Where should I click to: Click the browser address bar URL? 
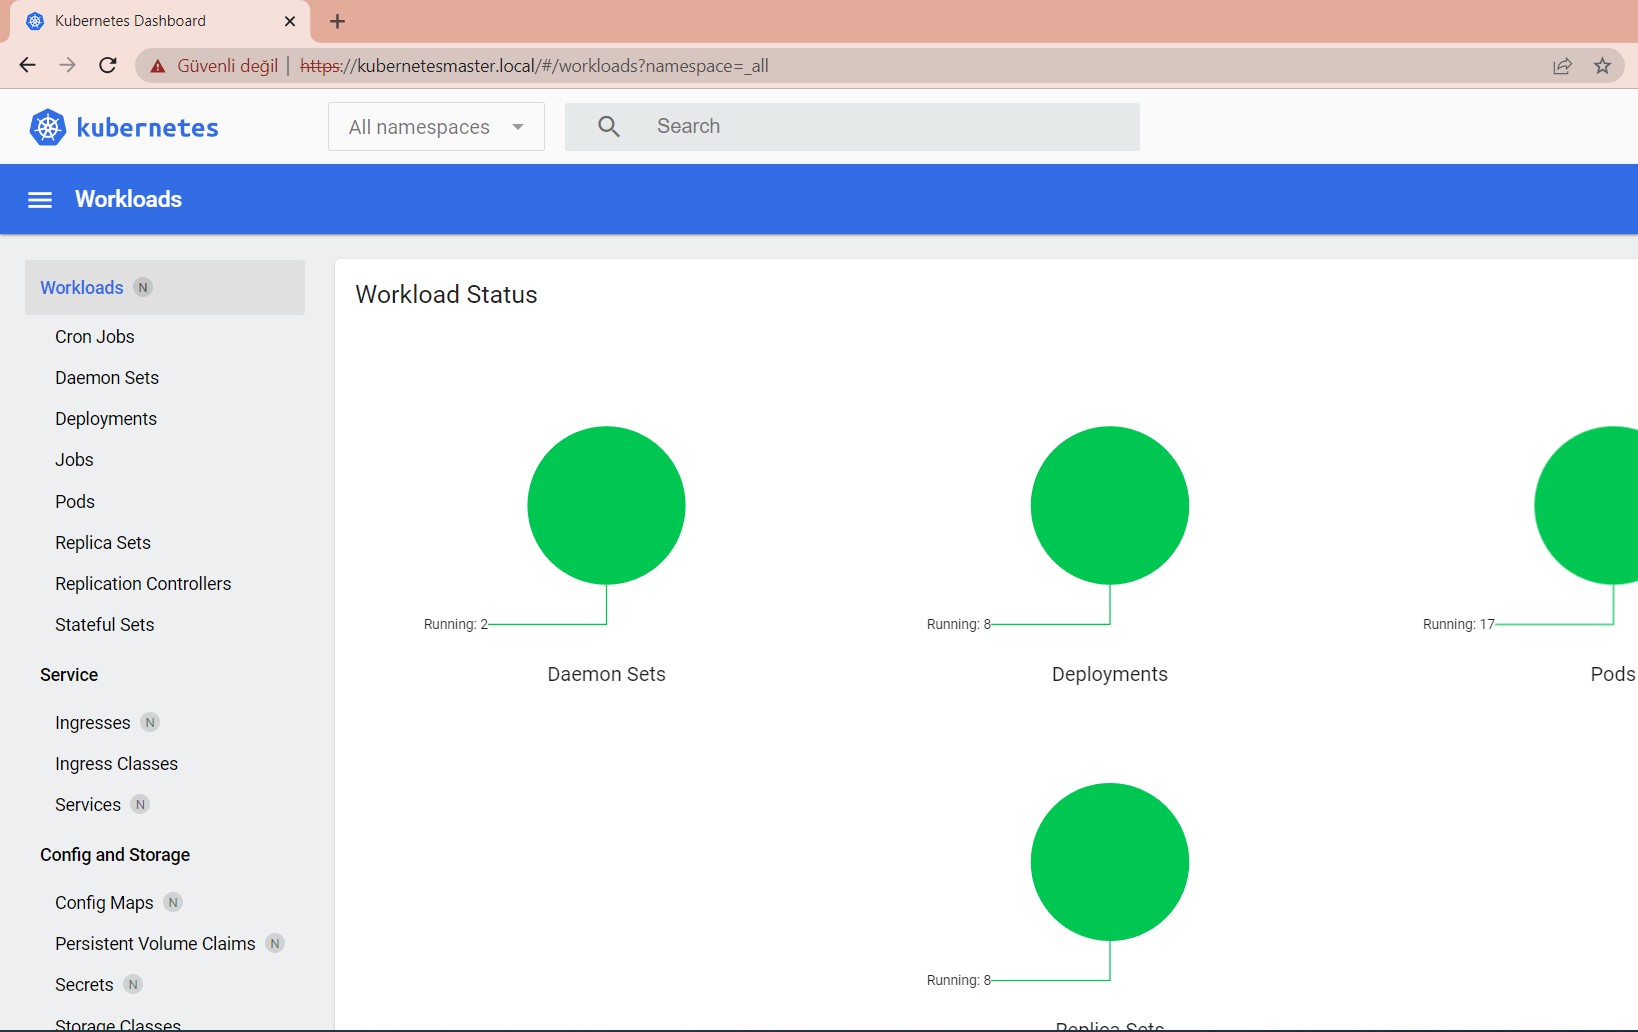click(x=534, y=66)
